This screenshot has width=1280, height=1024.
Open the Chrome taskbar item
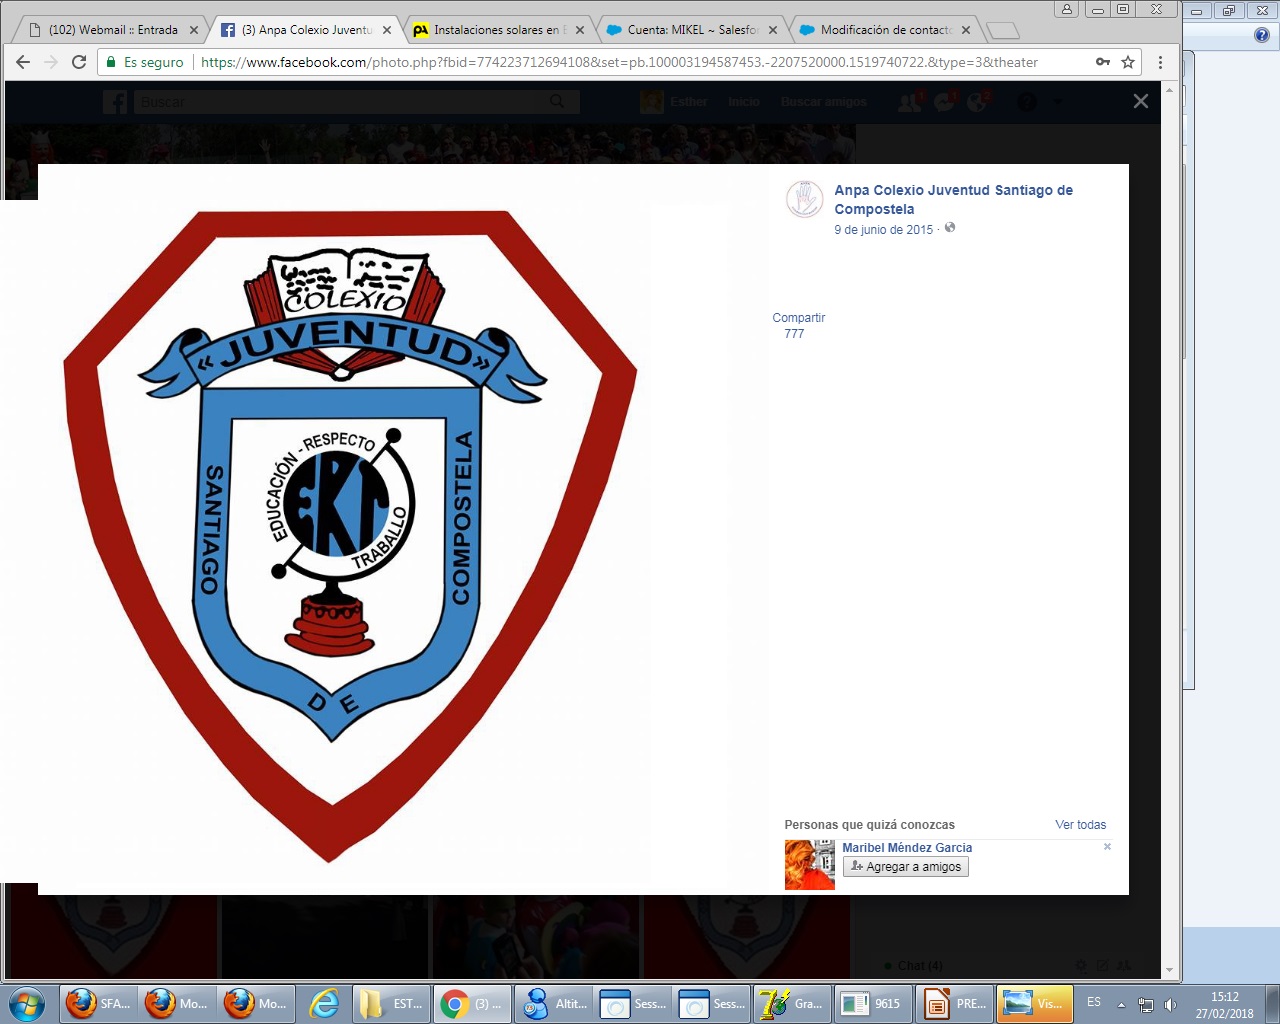click(x=472, y=1004)
